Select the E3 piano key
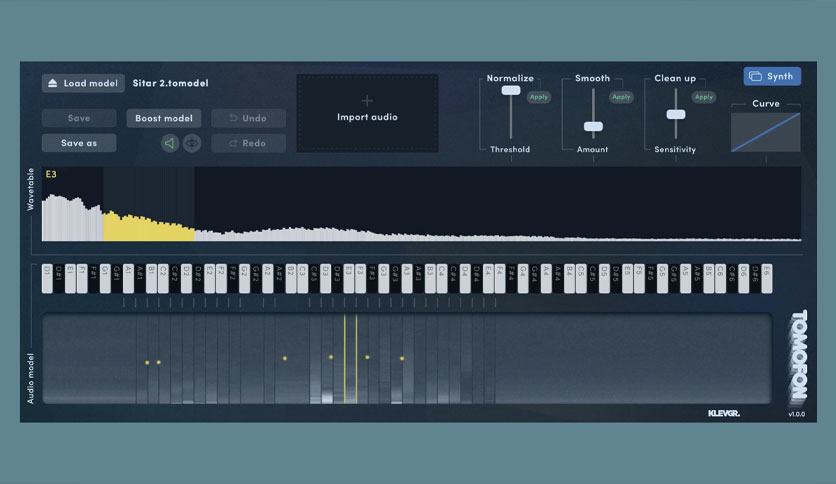This screenshot has width=836, height=484. [349, 278]
